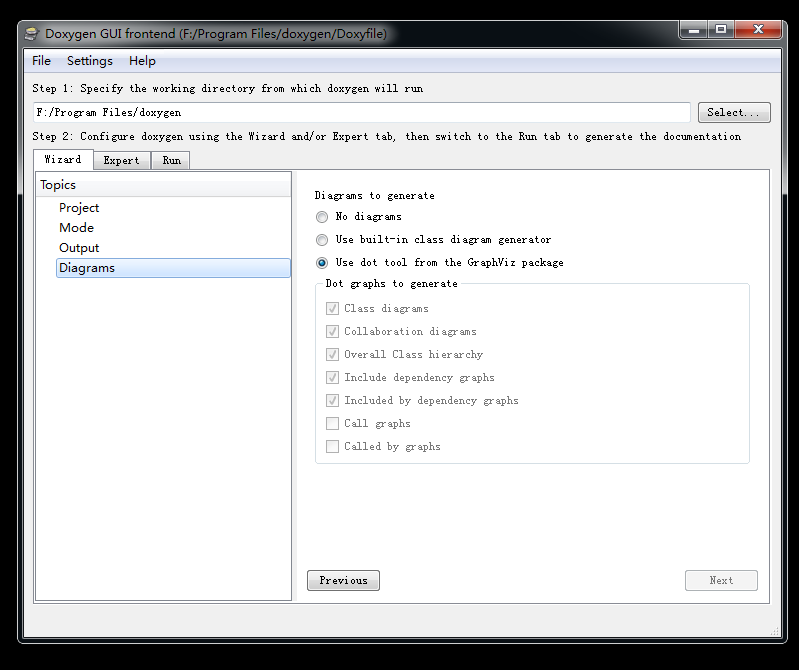Click the working directory path field
Image resolution: width=799 pixels, height=670 pixels.
(362, 113)
